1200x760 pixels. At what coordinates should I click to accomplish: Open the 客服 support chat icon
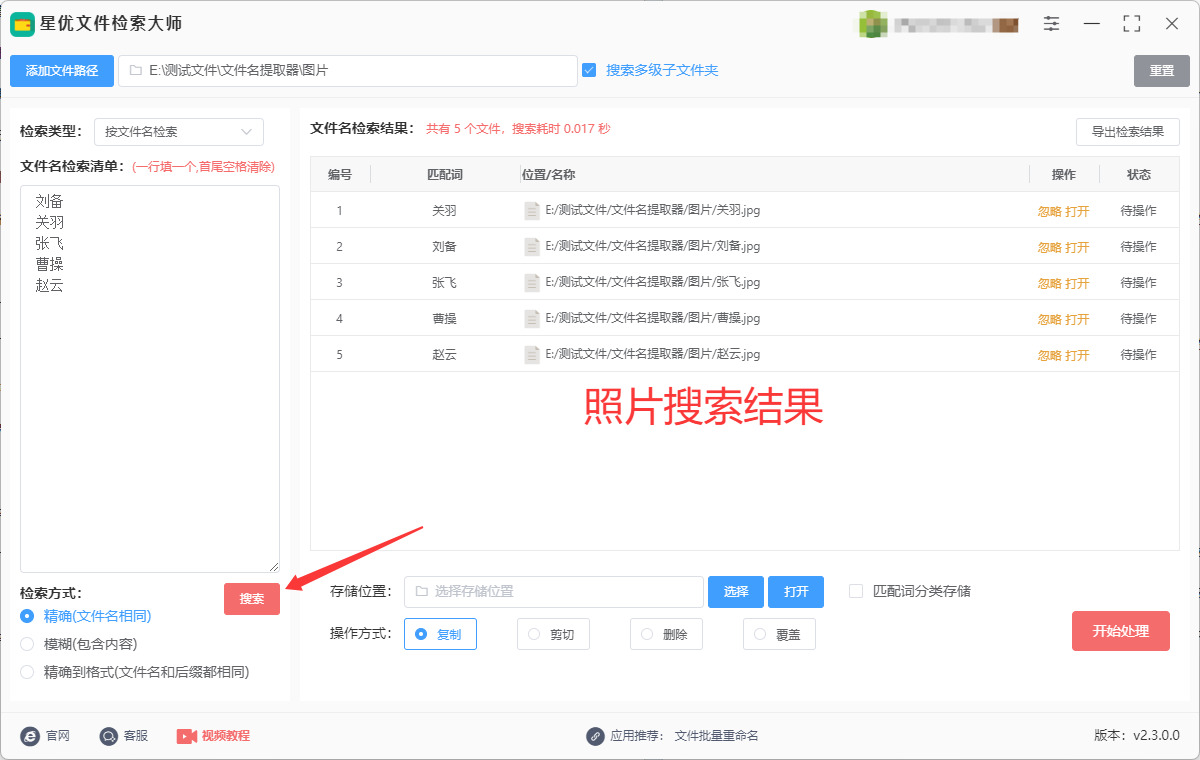point(109,736)
